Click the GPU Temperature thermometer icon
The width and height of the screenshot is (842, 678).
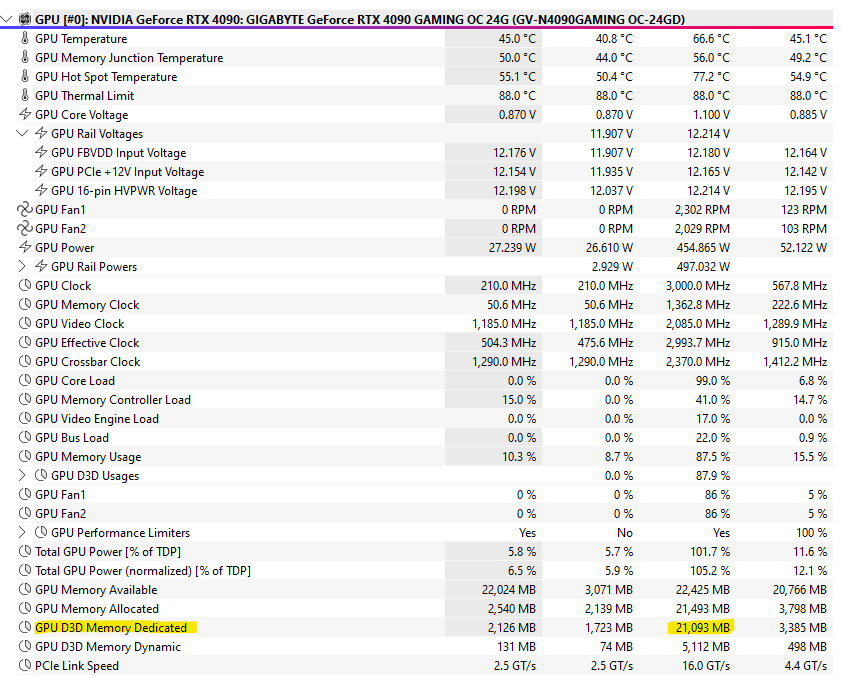click(25, 39)
